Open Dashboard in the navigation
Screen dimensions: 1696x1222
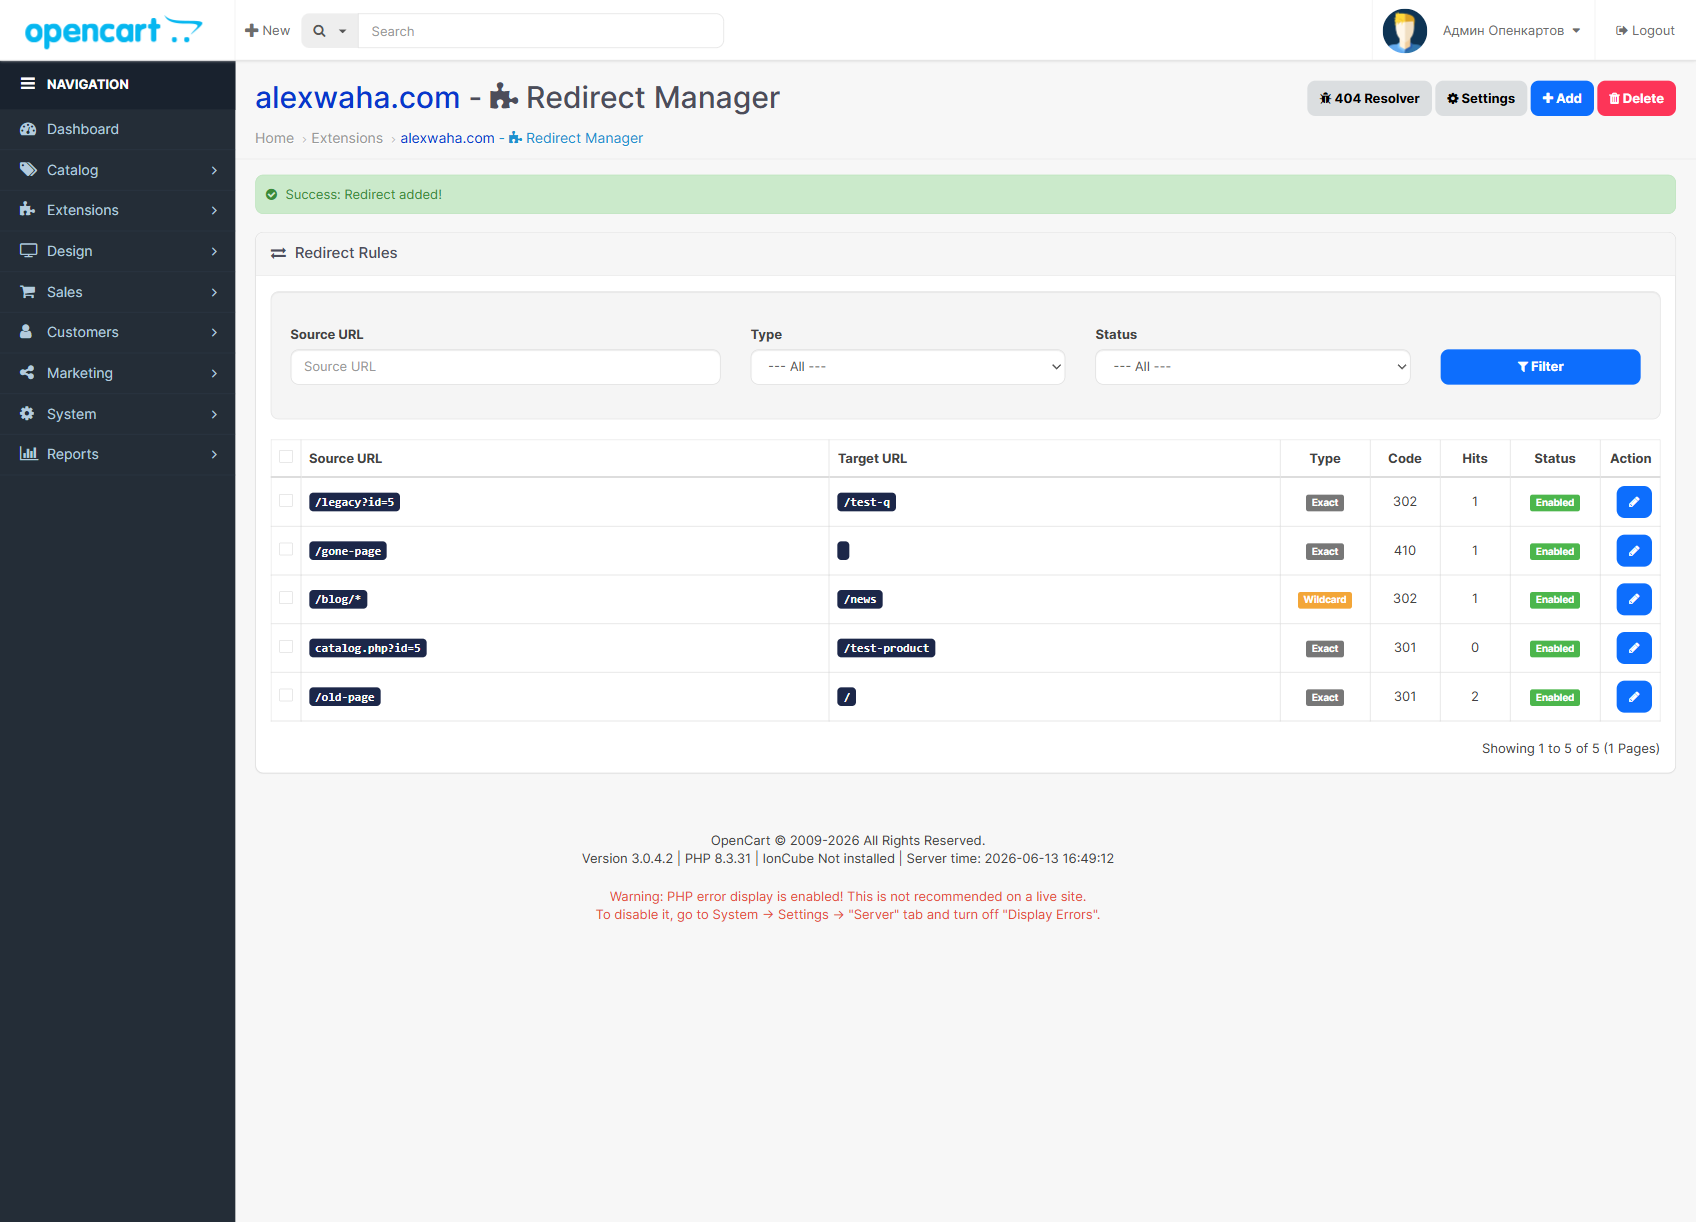pos(118,129)
